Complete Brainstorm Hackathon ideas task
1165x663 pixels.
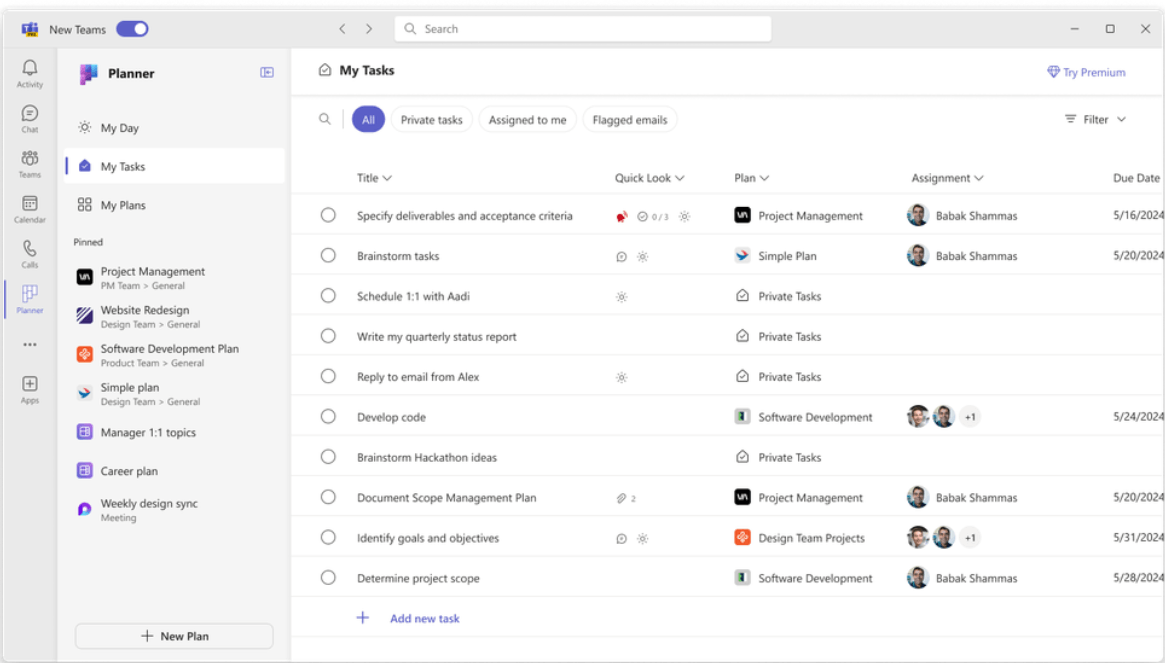(x=328, y=456)
